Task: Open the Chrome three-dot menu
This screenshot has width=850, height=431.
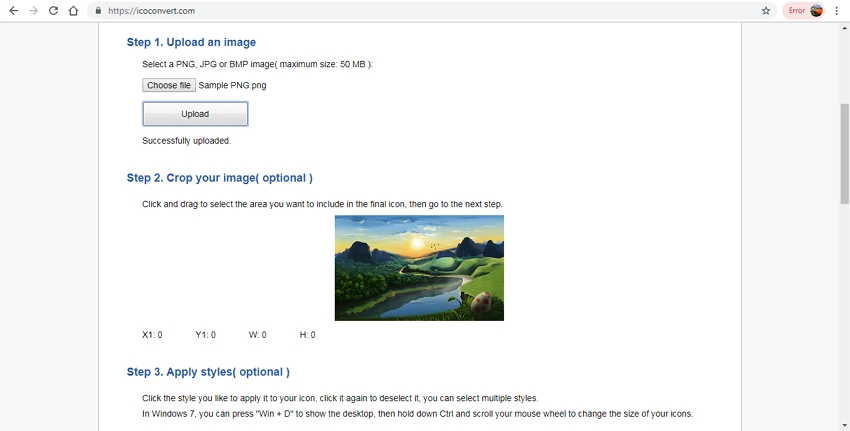Action: click(837, 11)
